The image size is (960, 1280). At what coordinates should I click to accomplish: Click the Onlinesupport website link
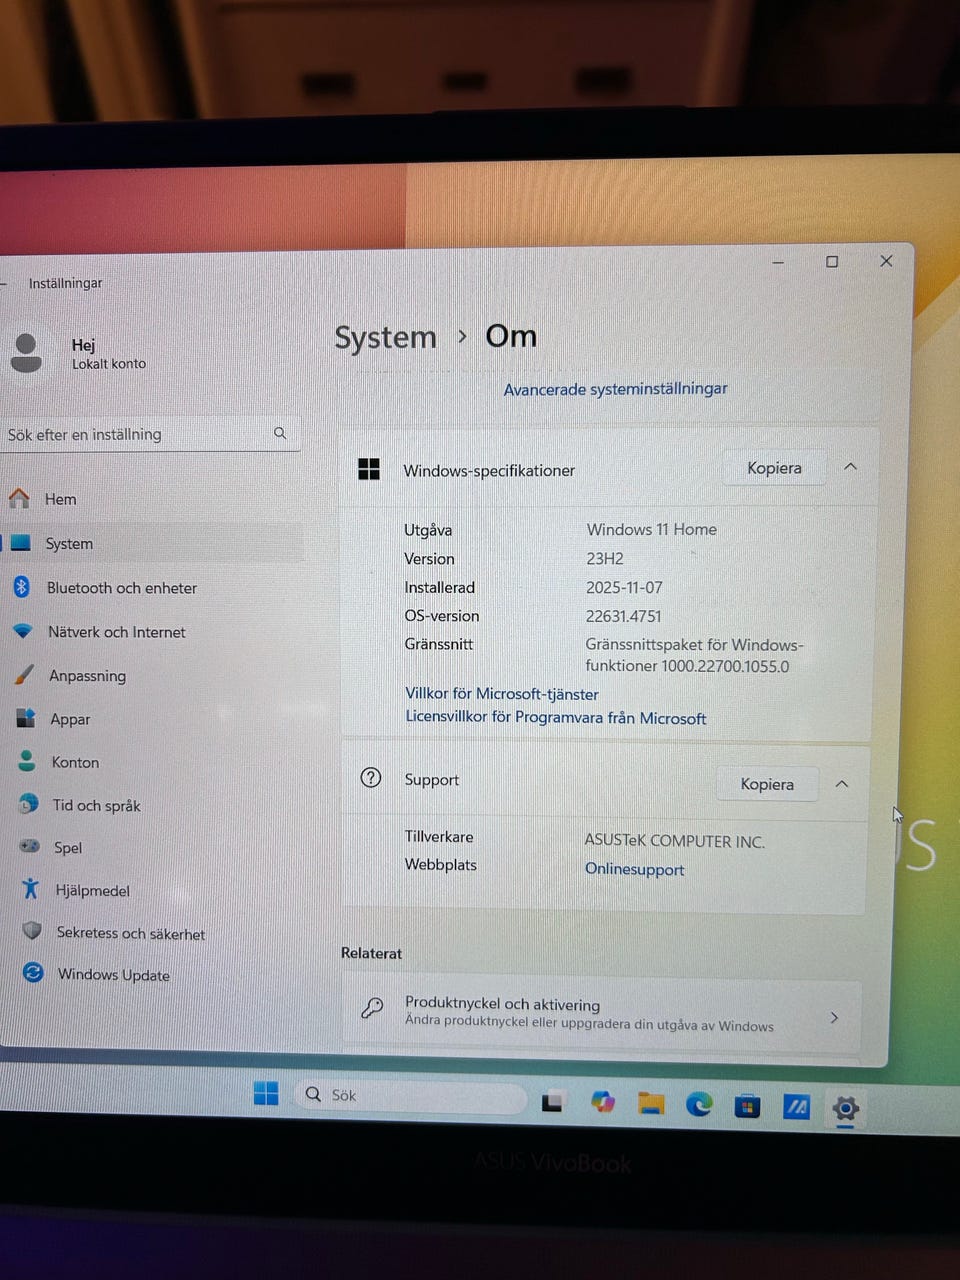pos(634,870)
